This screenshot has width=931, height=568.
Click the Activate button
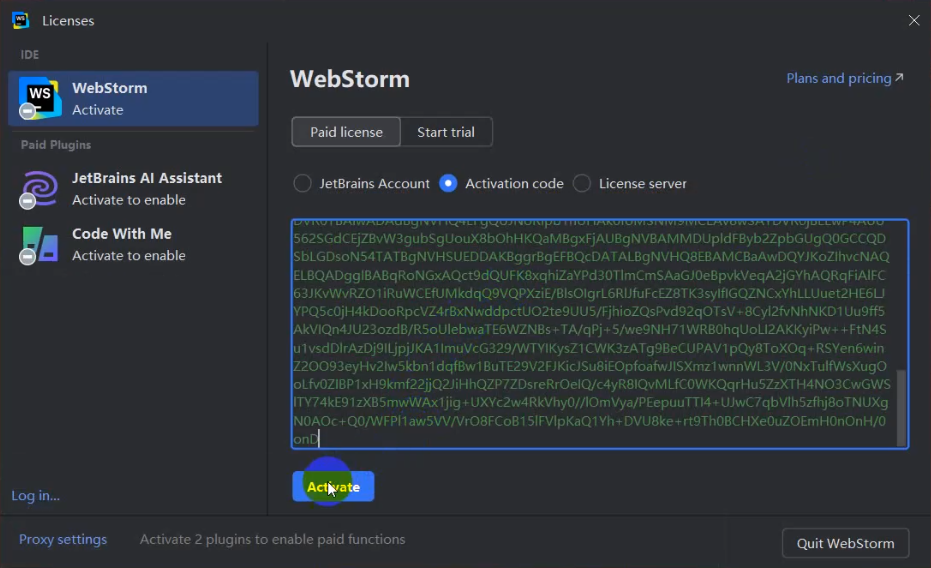point(333,487)
